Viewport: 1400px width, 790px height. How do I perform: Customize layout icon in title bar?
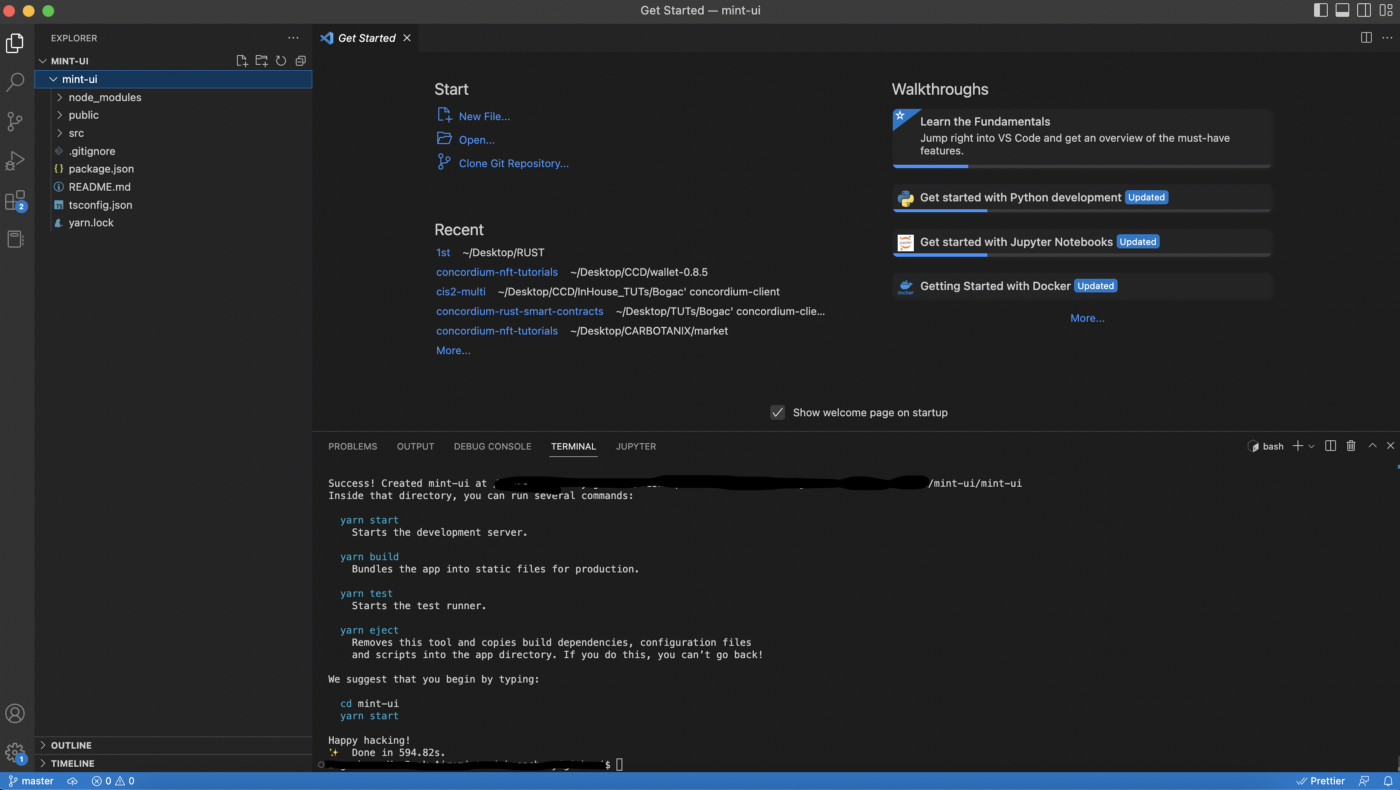(x=1387, y=10)
